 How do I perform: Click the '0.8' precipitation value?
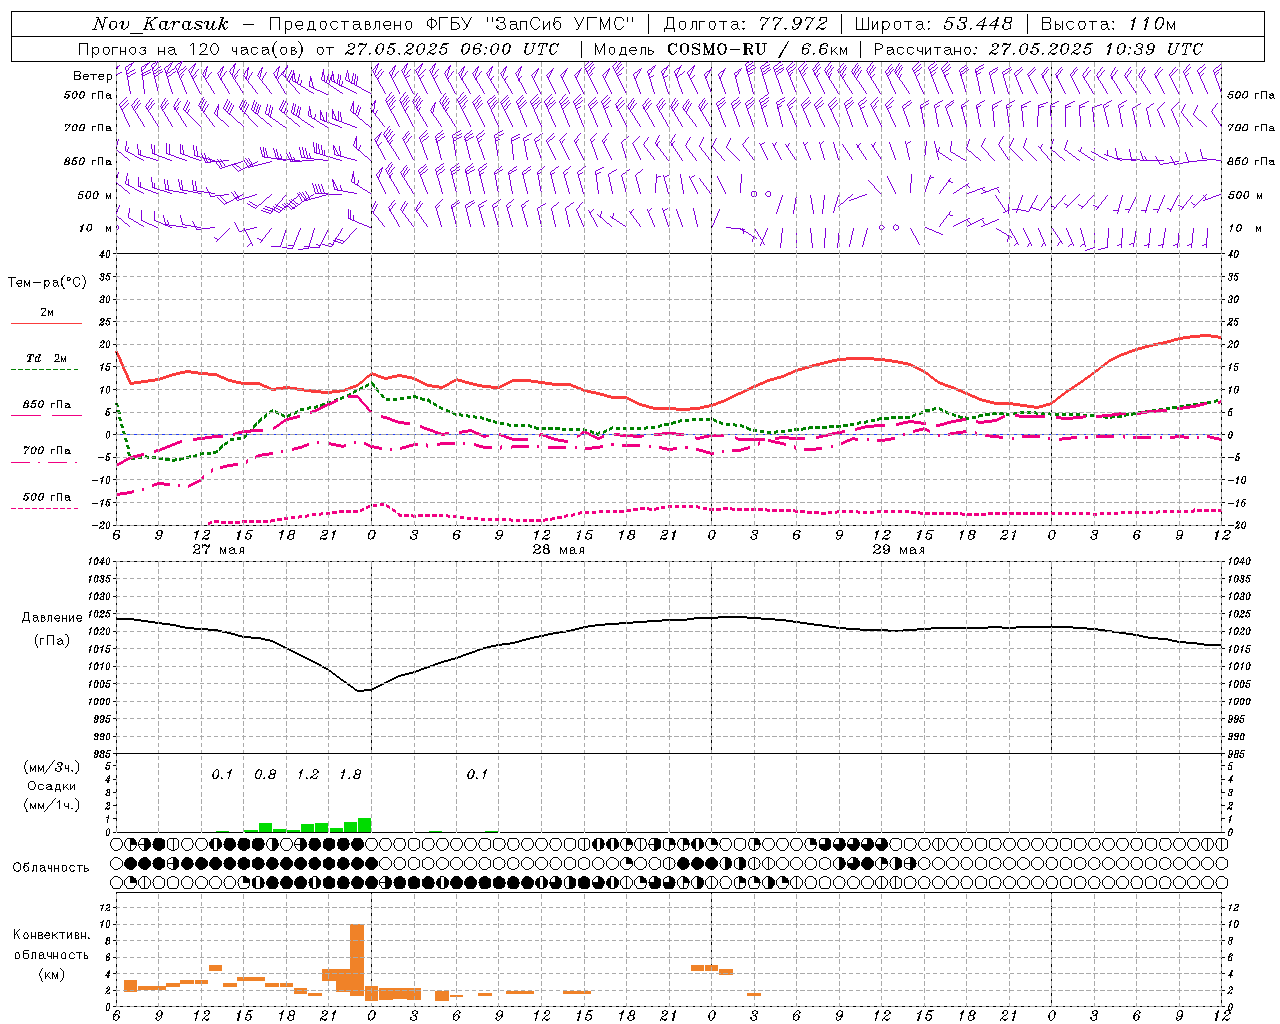tap(265, 775)
